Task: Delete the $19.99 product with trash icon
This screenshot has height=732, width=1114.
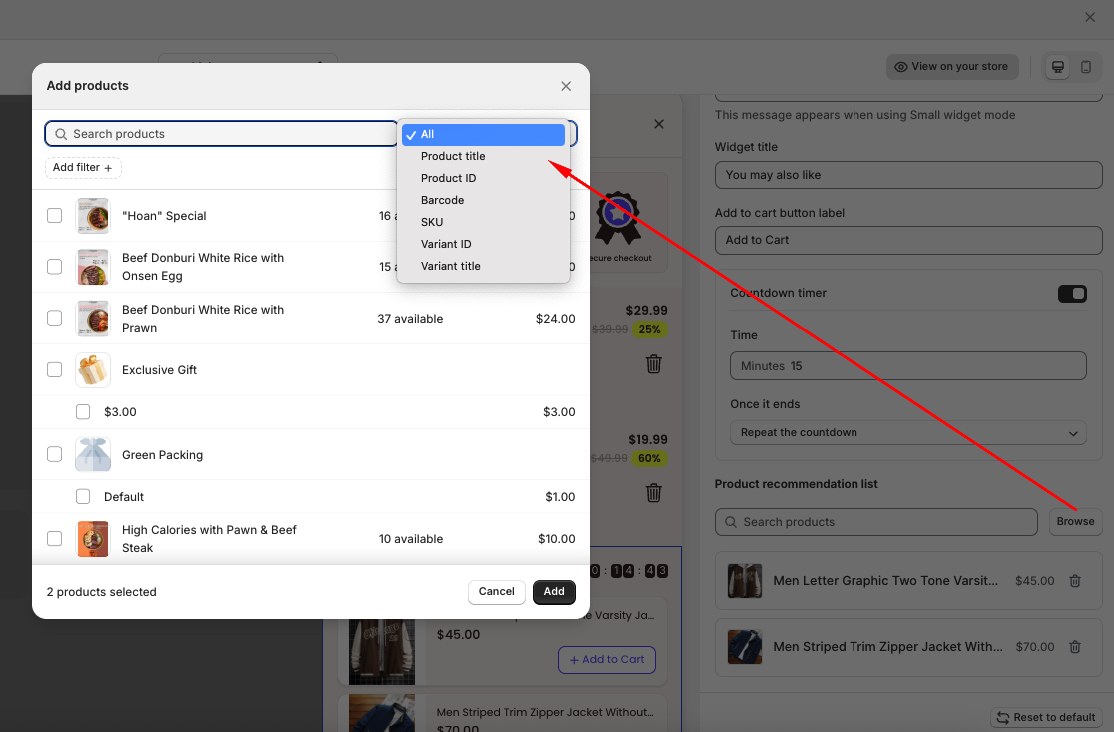Action: pyautogui.click(x=654, y=493)
